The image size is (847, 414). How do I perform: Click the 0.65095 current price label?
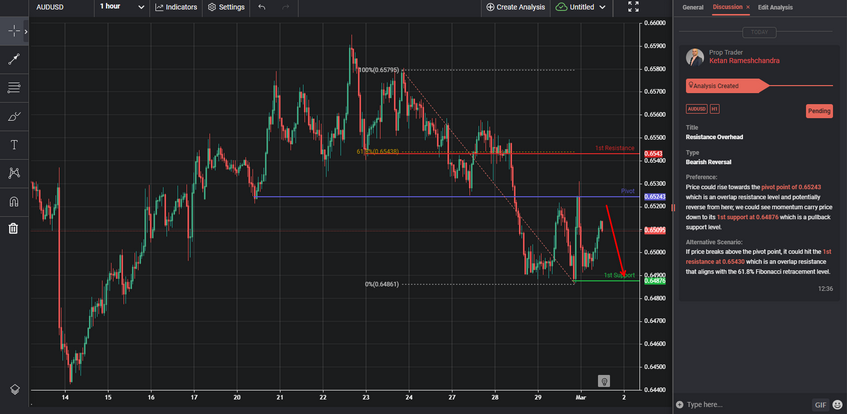pos(654,231)
